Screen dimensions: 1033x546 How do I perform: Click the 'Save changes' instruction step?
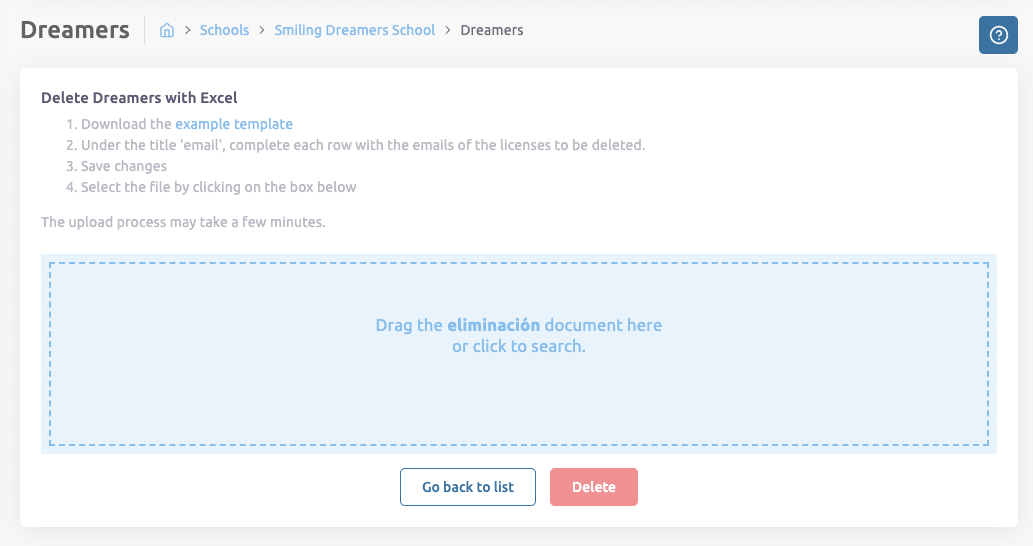[123, 166]
